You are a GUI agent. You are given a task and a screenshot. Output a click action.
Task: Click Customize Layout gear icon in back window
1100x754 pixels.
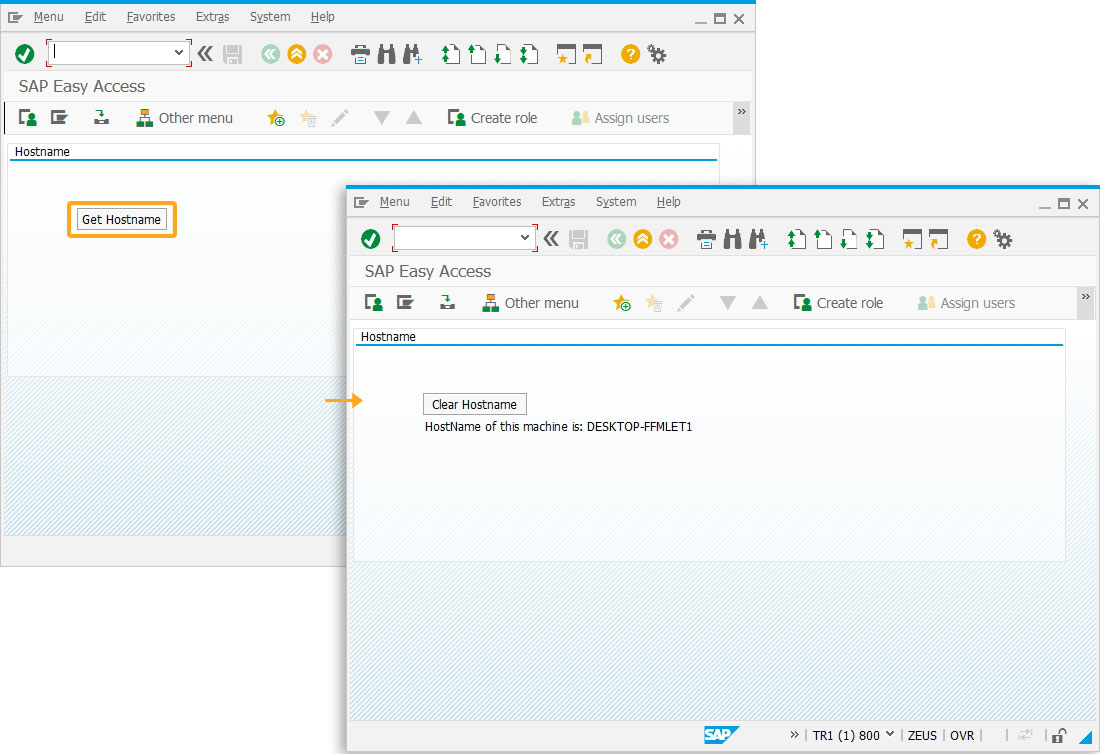657,55
